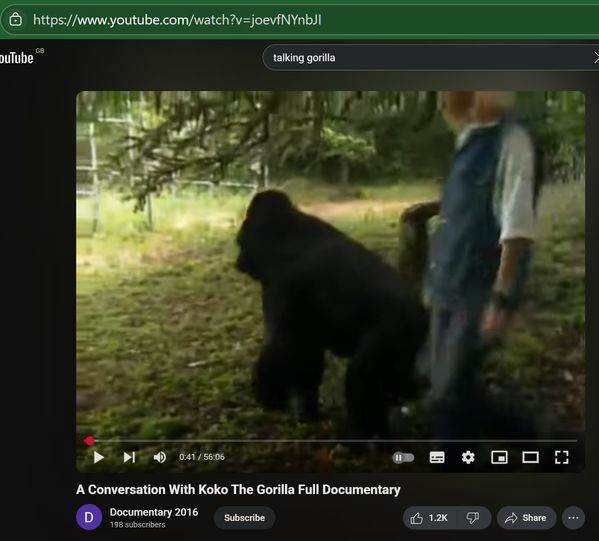
Task: Like the video with thumbs up
Action: (x=428, y=518)
